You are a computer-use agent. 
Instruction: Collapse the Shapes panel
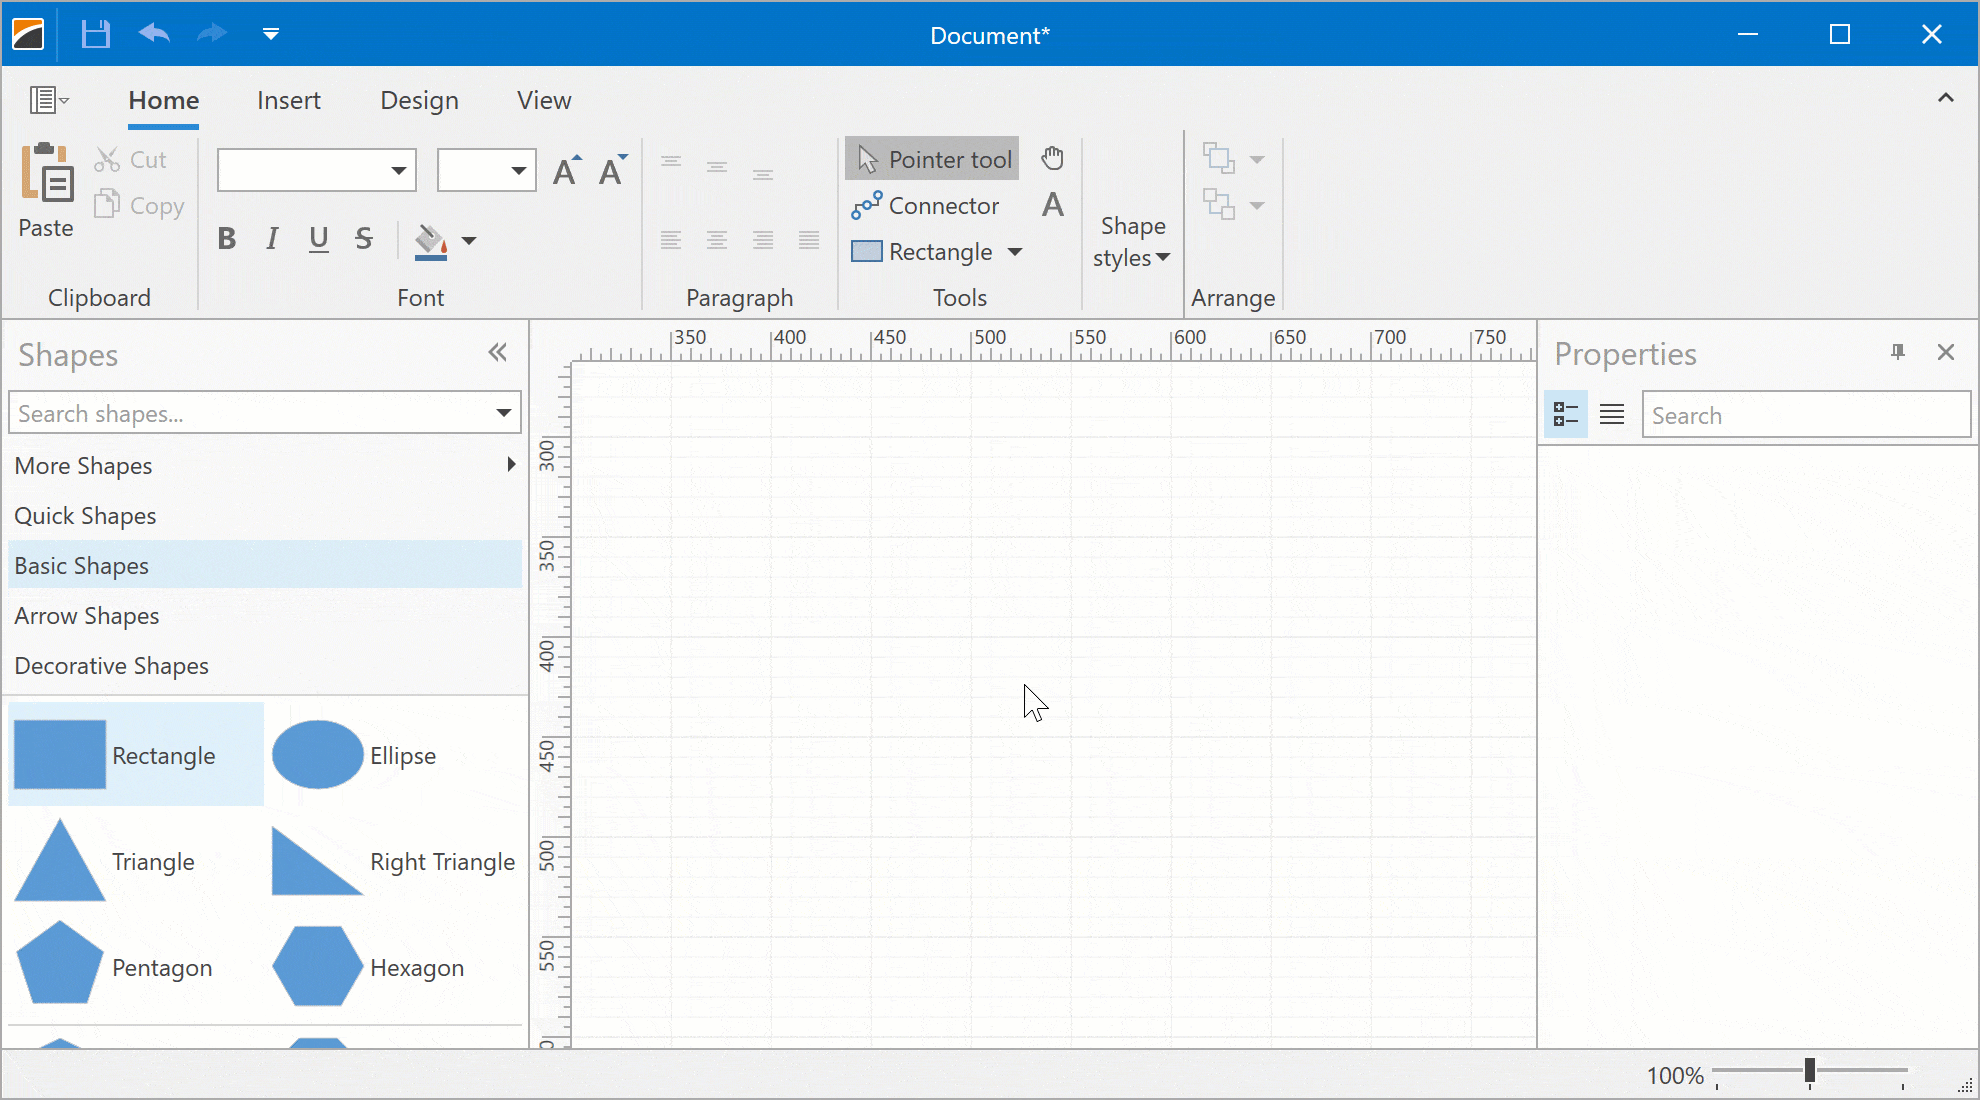tap(497, 352)
